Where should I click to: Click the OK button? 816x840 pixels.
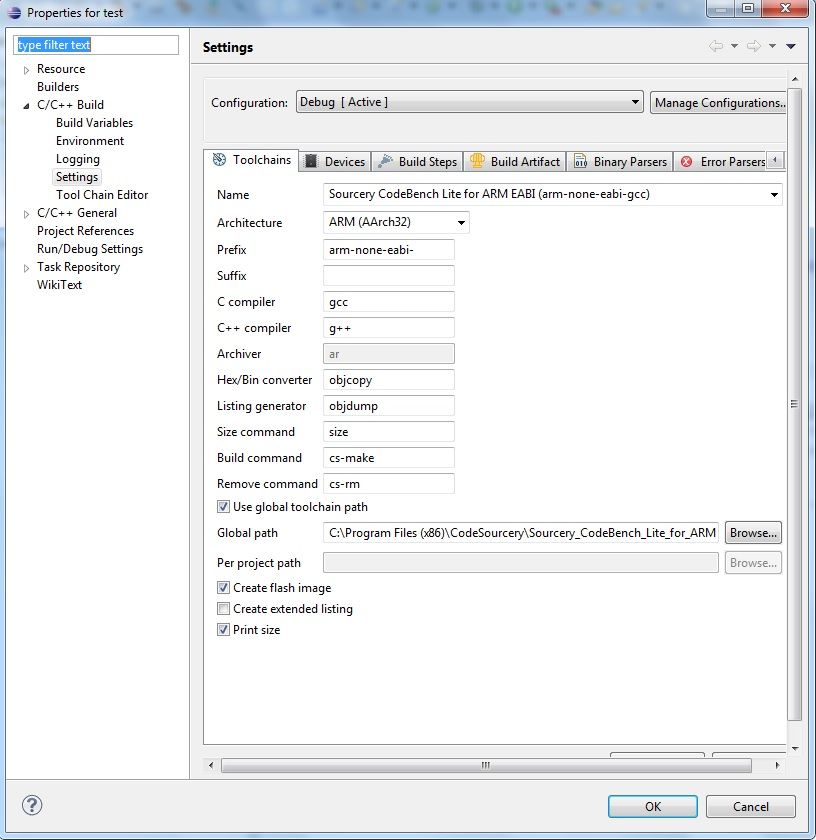click(x=653, y=806)
